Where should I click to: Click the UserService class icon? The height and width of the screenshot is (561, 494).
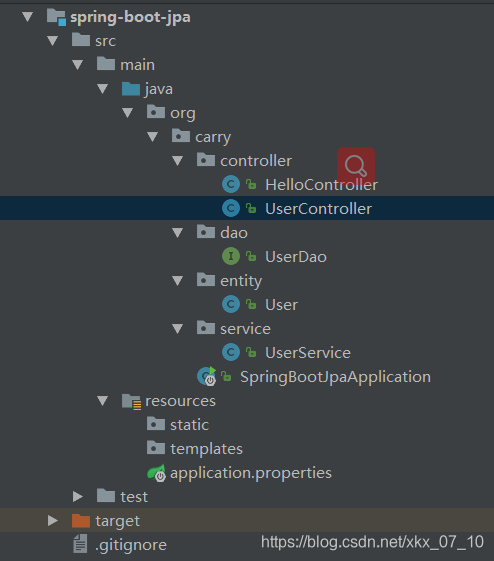[x=231, y=352]
